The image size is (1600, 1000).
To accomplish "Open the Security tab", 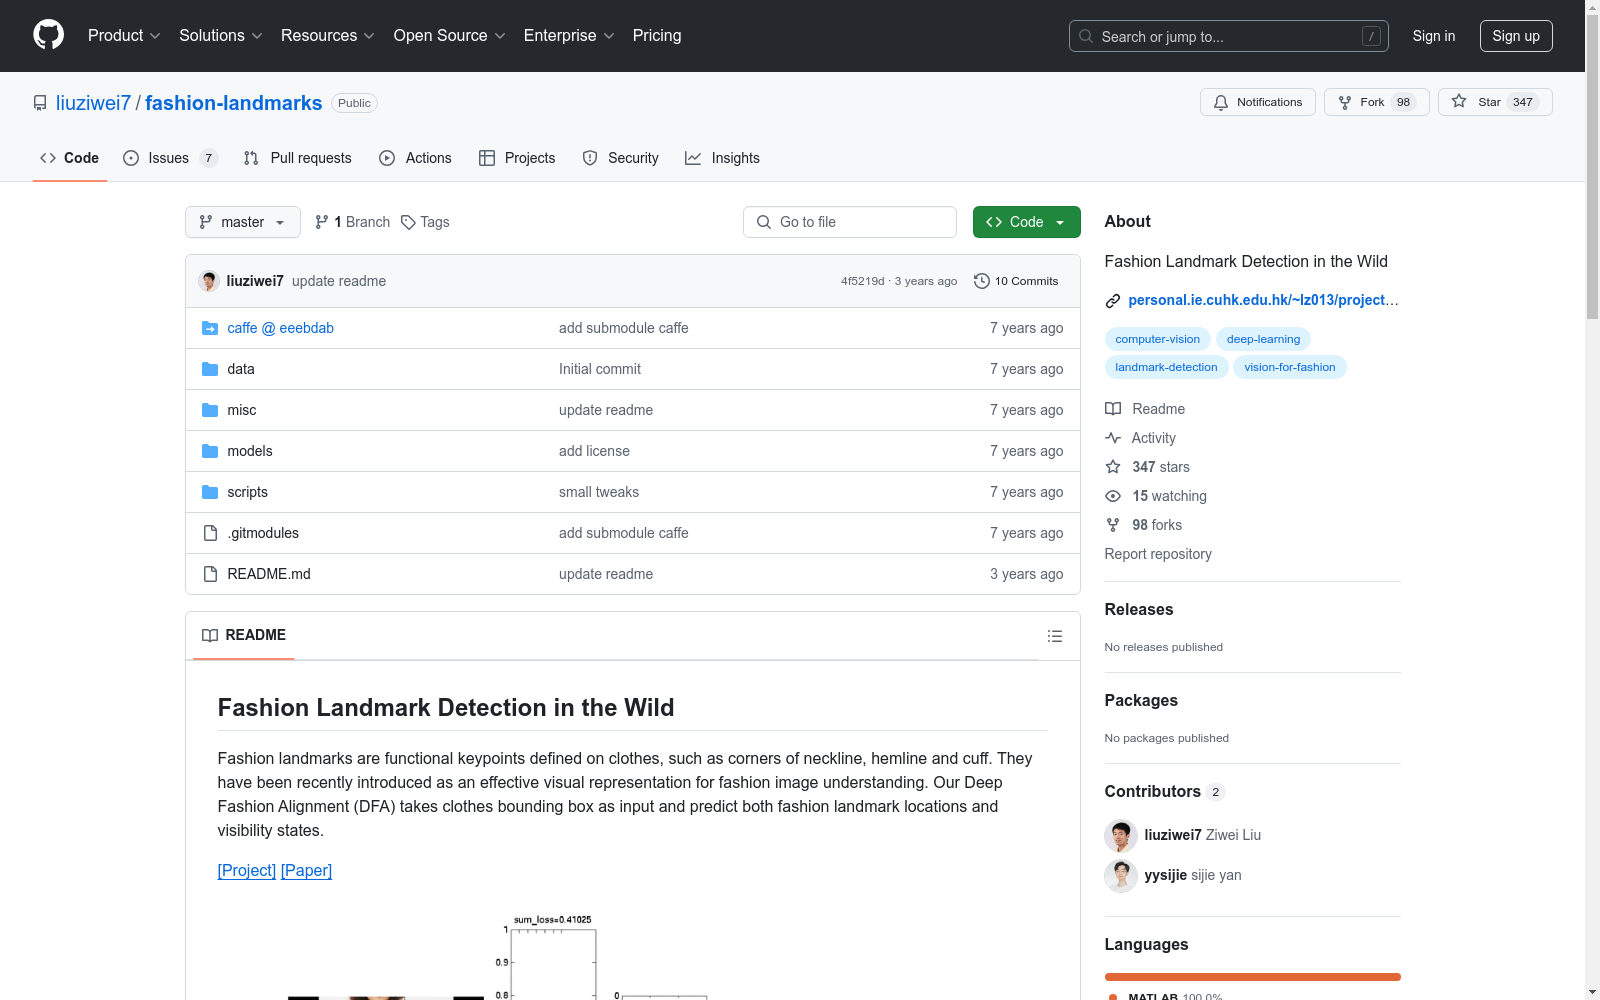I will (620, 158).
